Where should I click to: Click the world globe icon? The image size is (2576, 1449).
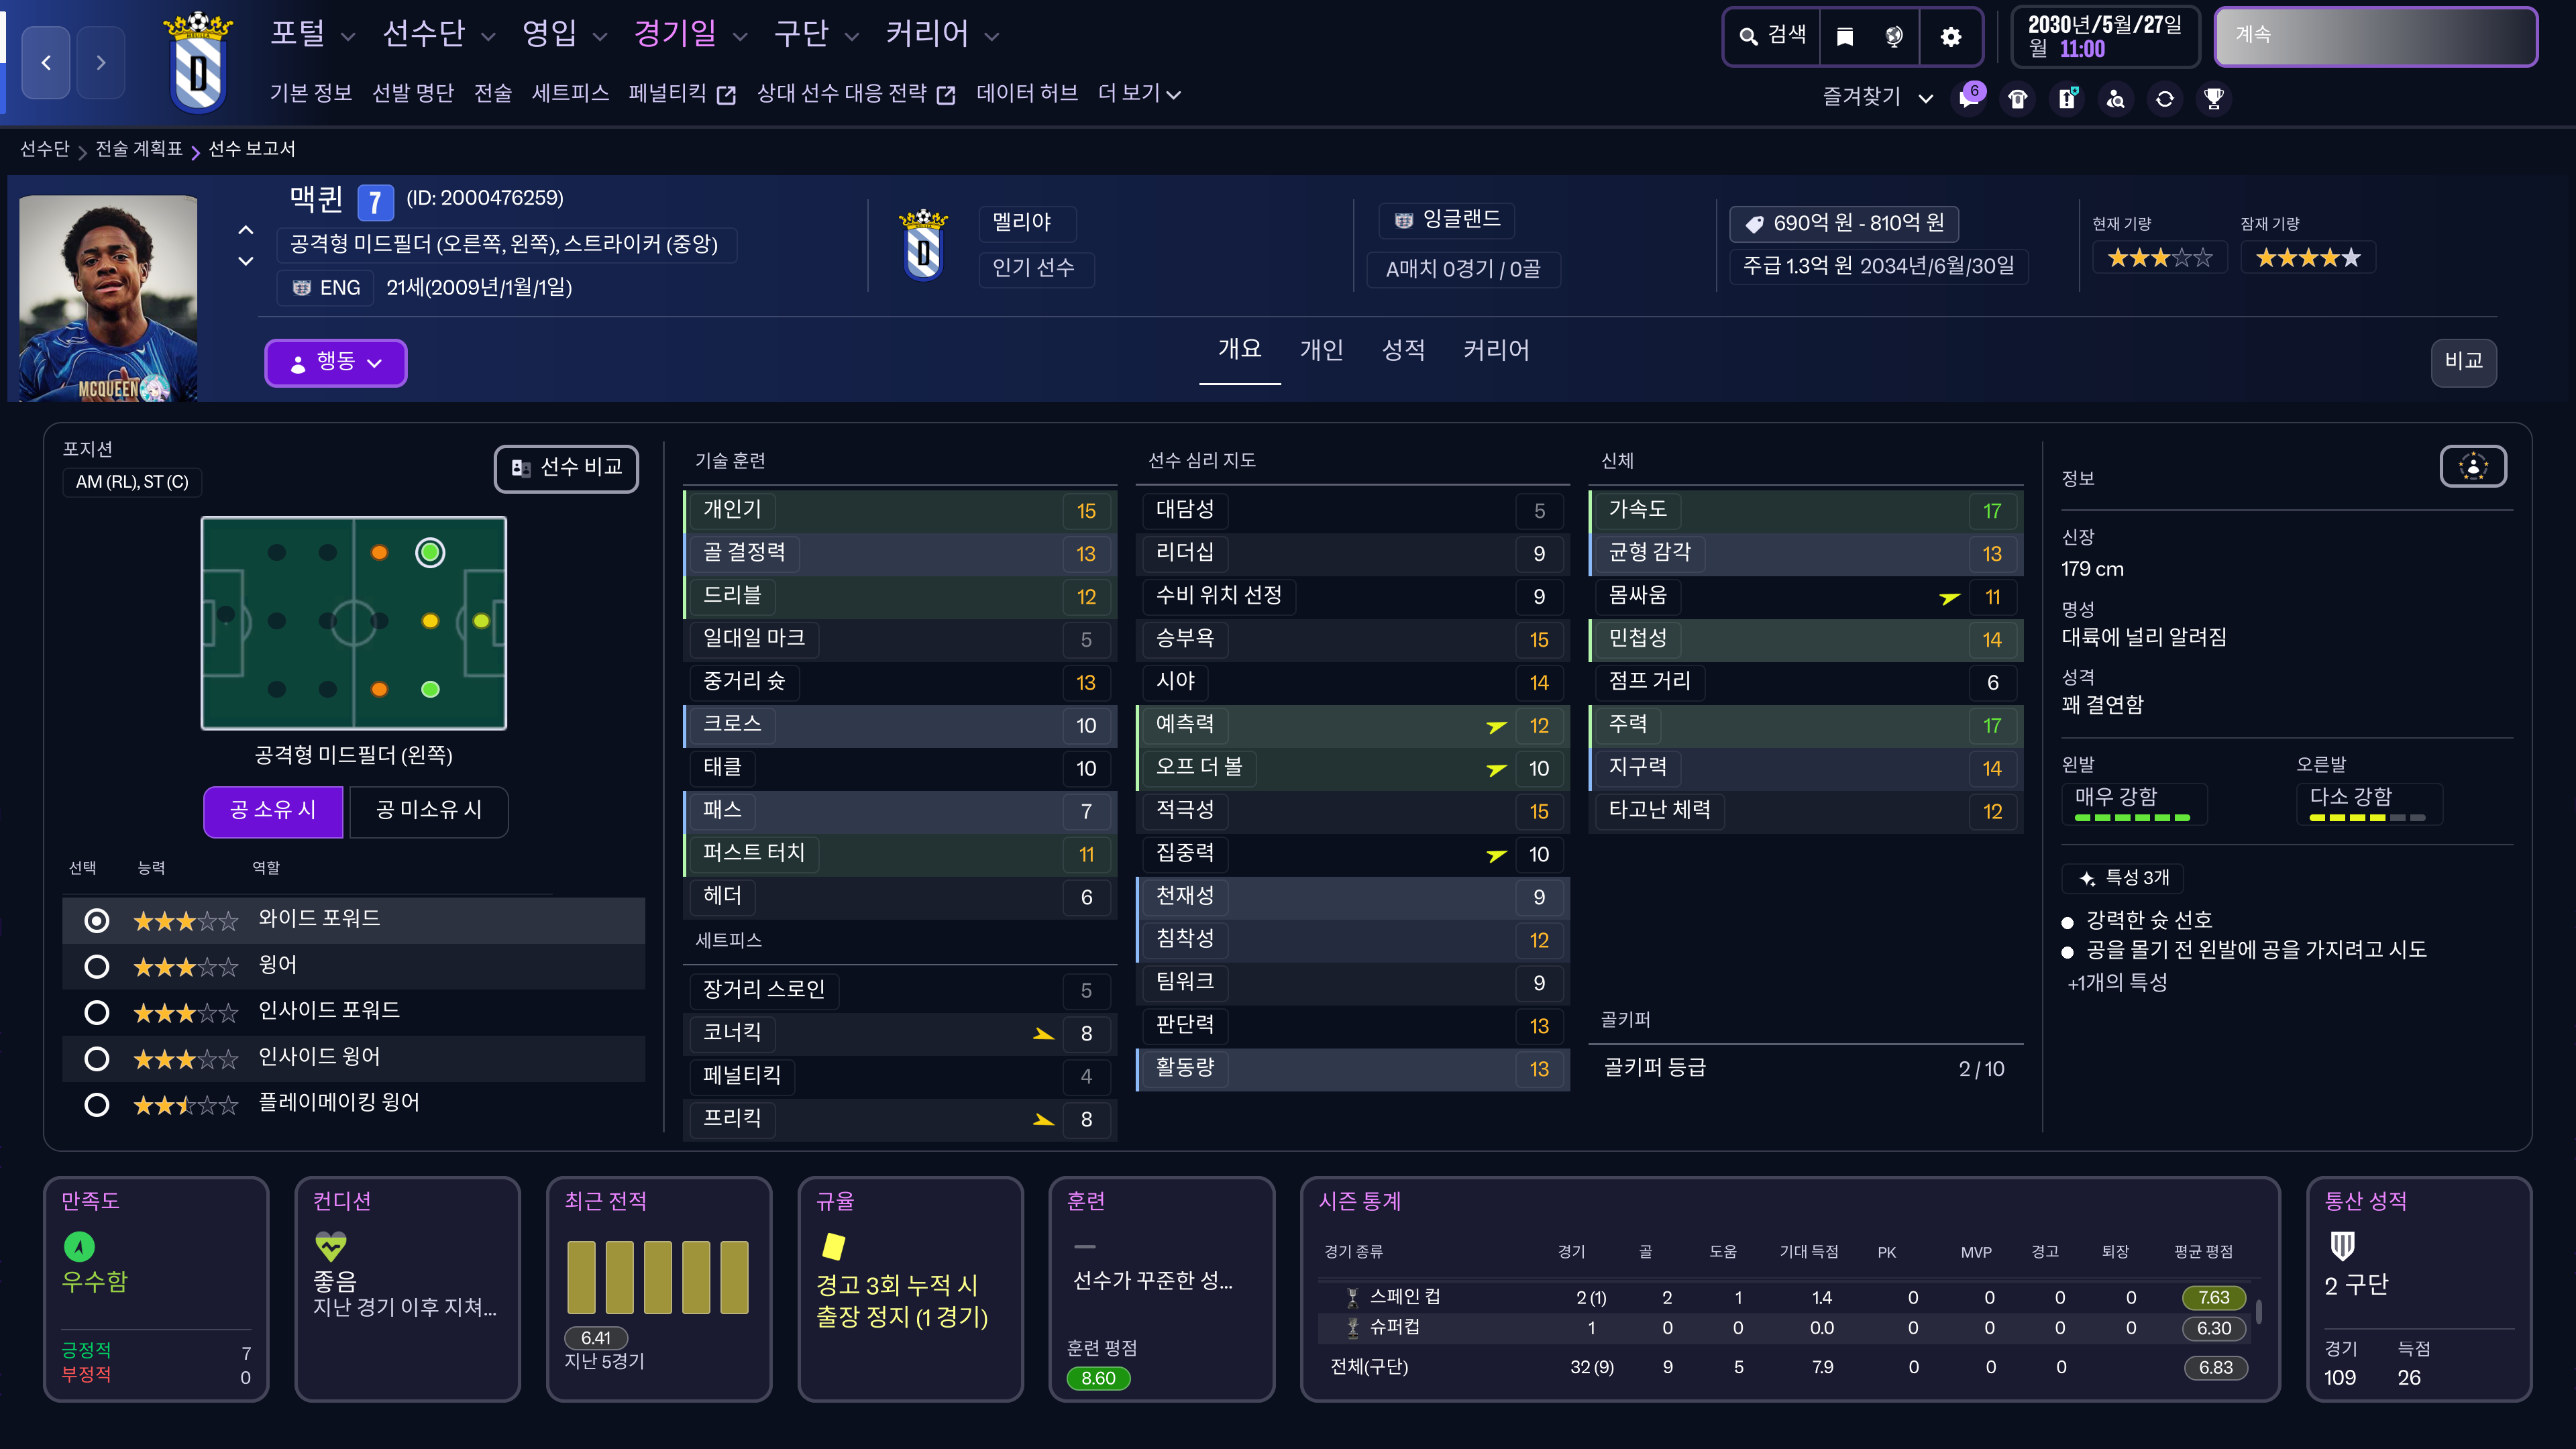pos(1894,37)
